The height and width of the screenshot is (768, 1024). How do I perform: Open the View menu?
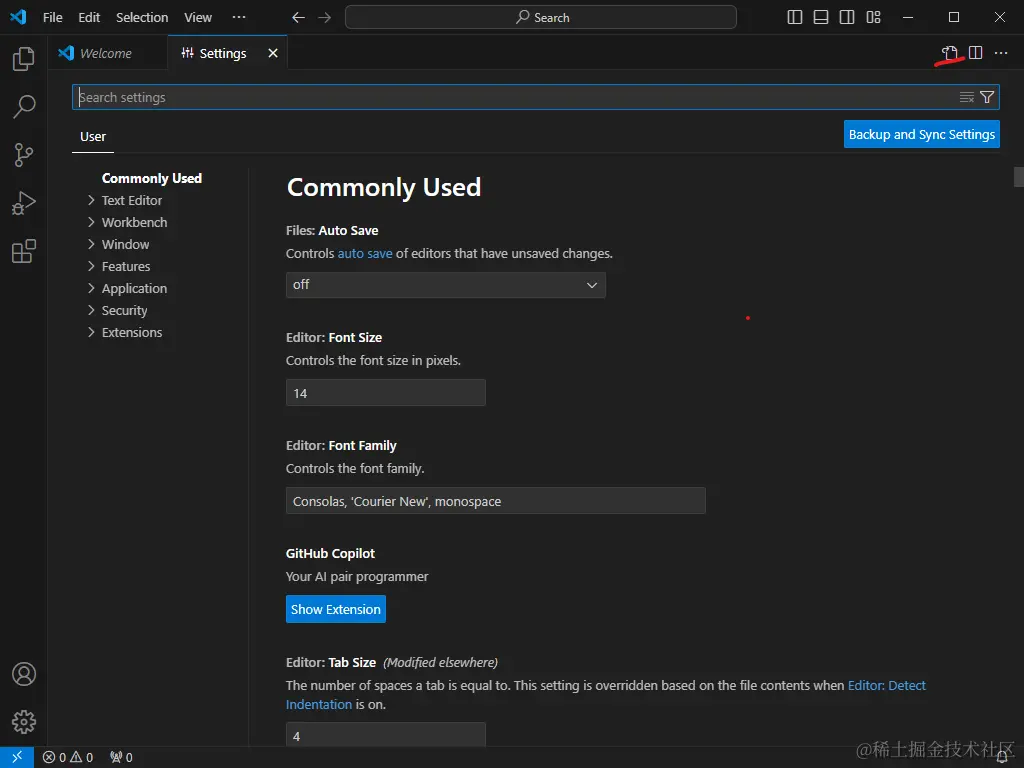pyautogui.click(x=198, y=18)
